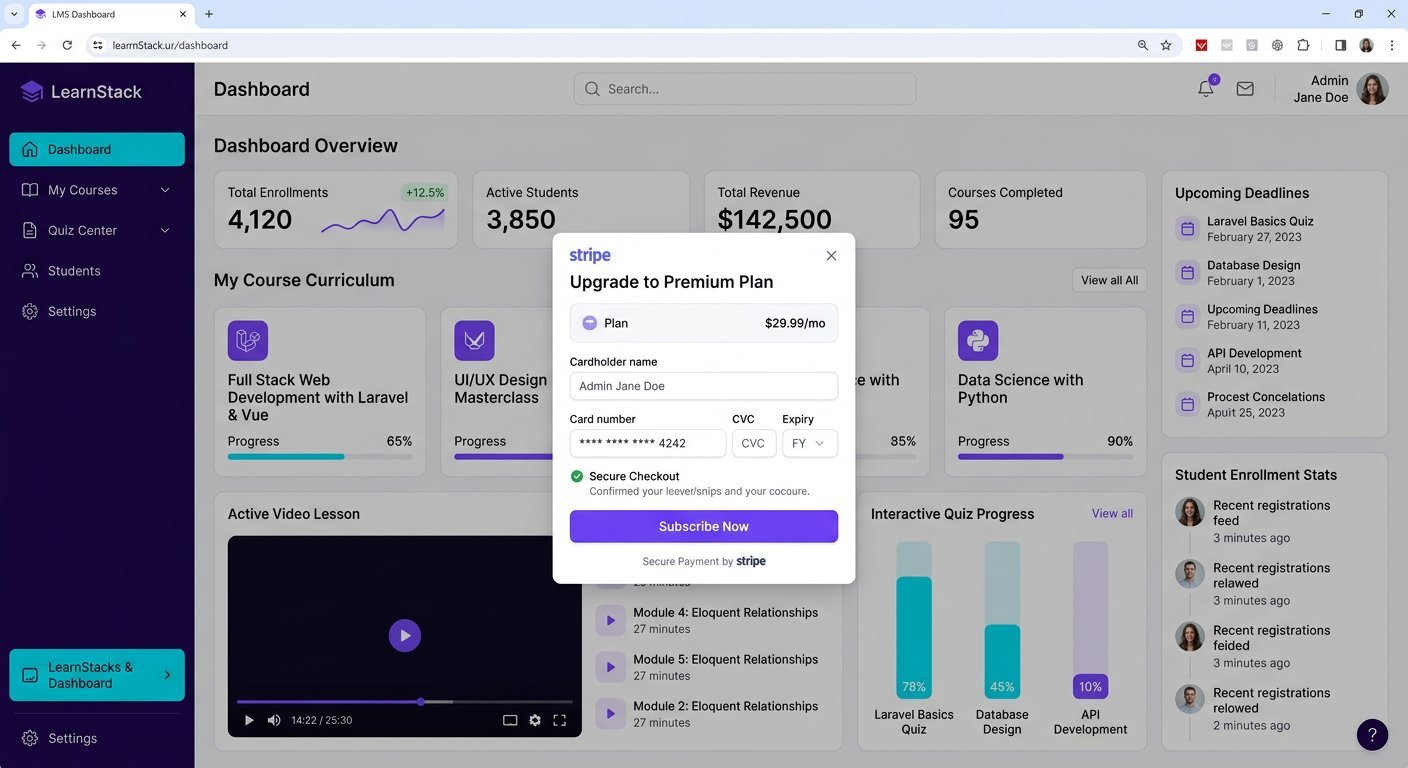Enter fullscreen on the video lesson

559,720
